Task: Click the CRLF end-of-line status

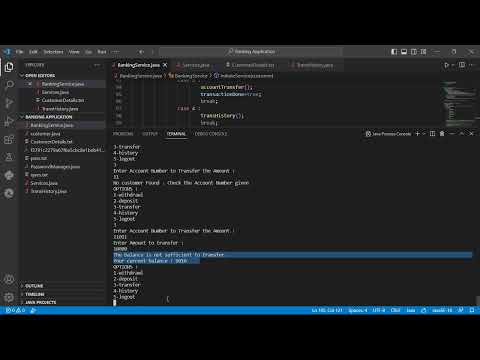Action: click(396, 310)
